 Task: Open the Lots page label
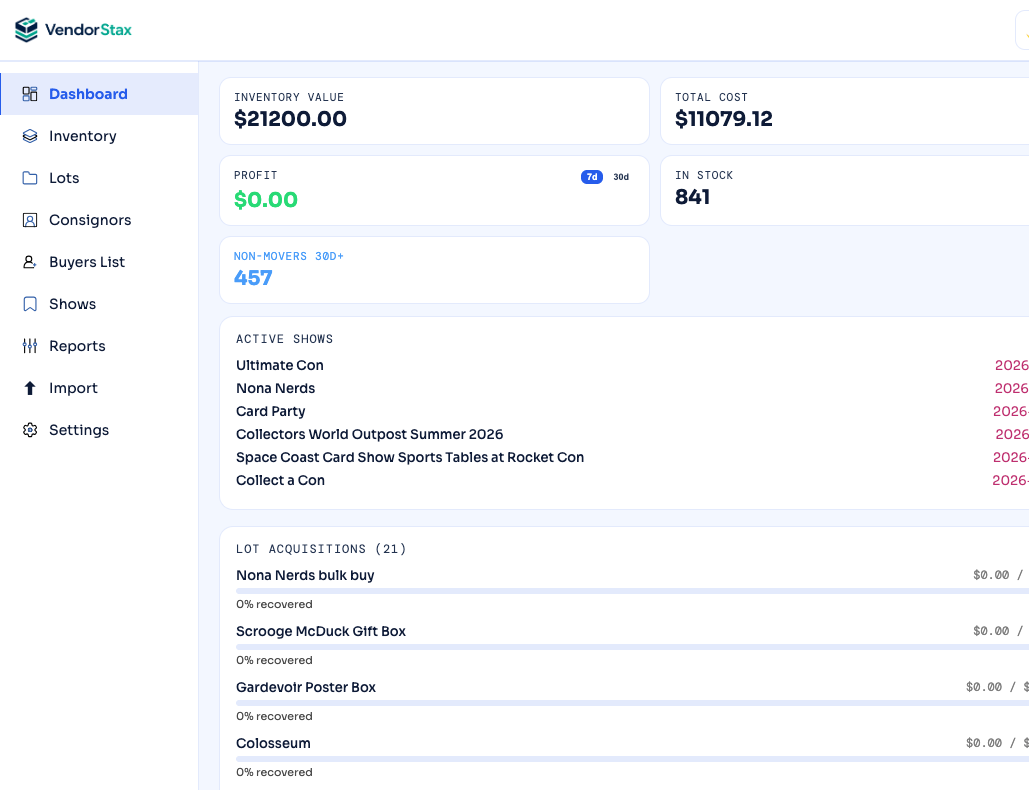pos(64,178)
